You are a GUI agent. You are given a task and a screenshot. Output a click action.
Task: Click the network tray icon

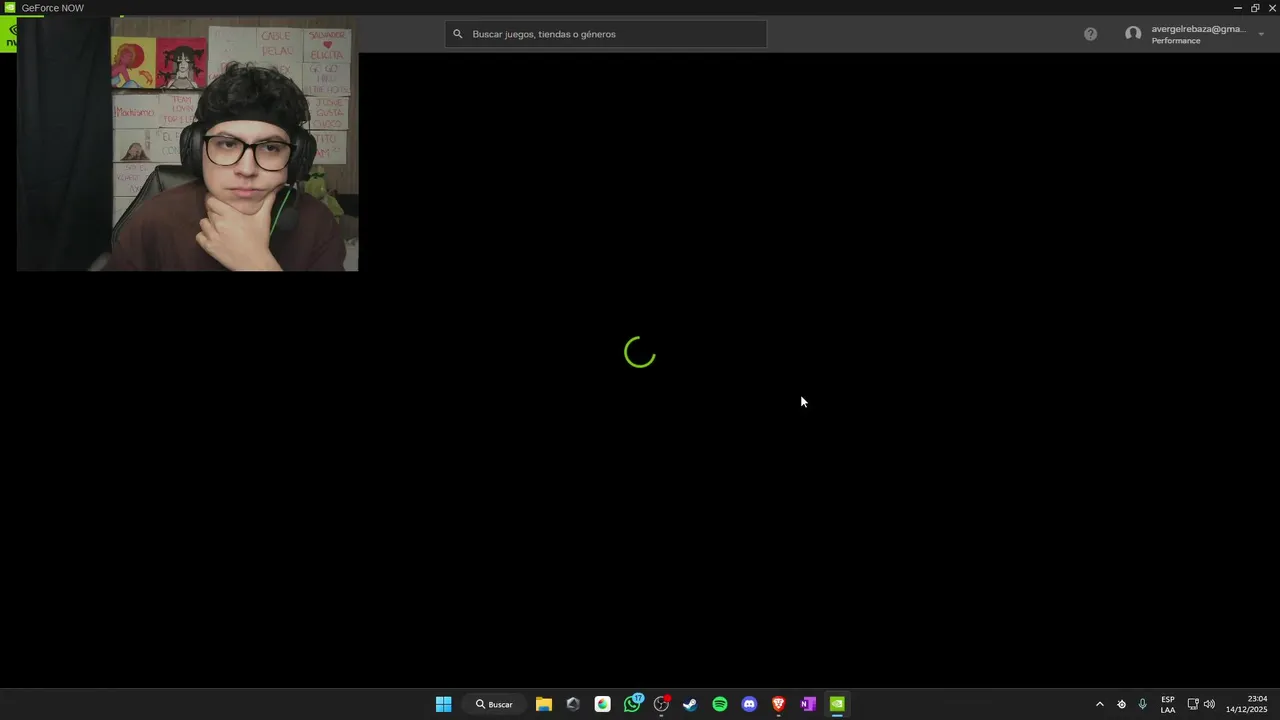coord(1193,704)
